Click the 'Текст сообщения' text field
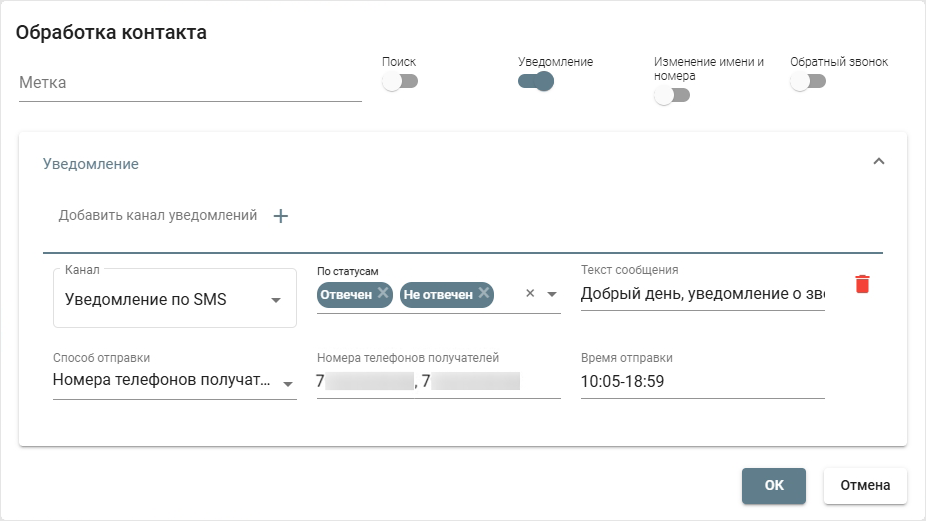This screenshot has width=926, height=521. [702, 294]
